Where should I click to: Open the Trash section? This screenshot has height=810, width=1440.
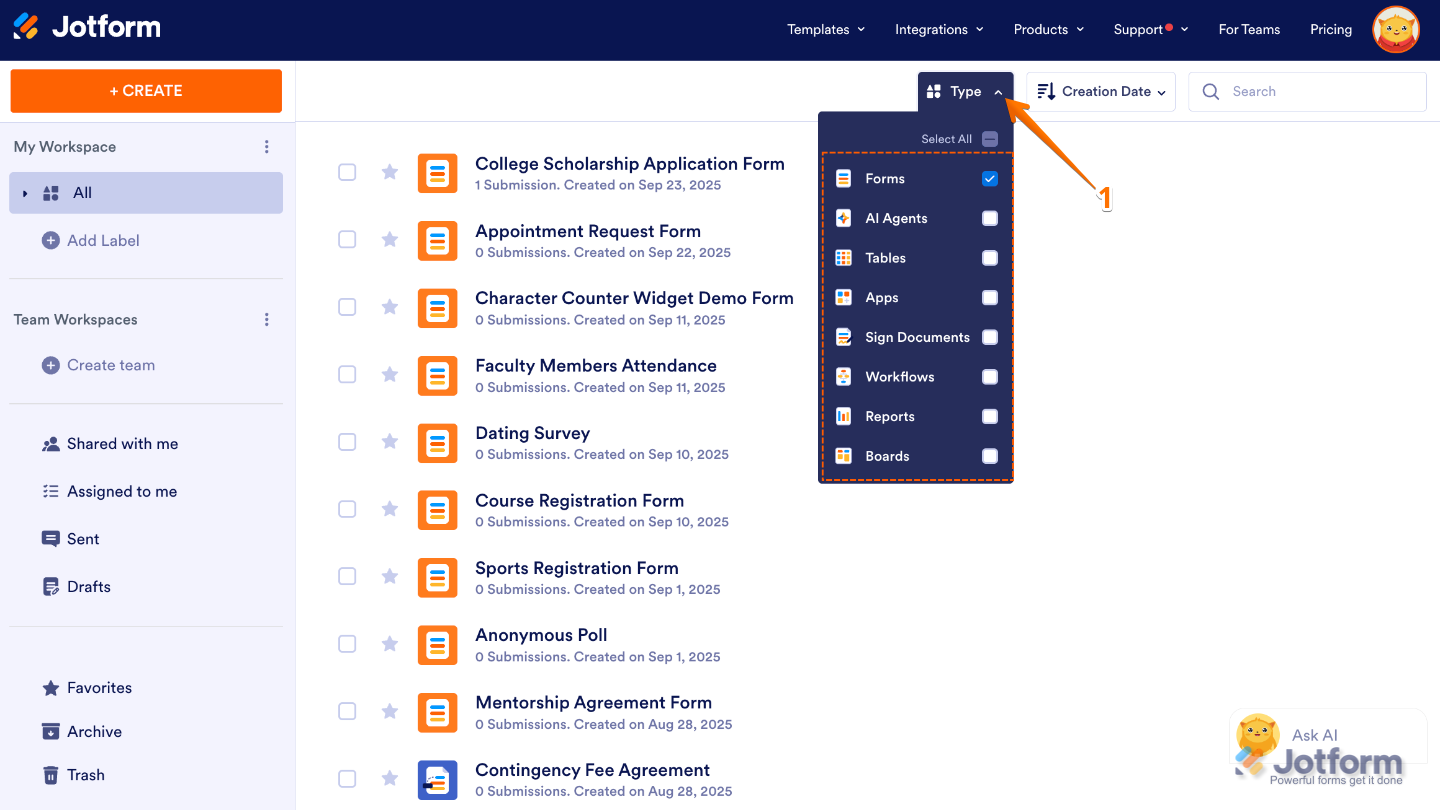click(87, 774)
